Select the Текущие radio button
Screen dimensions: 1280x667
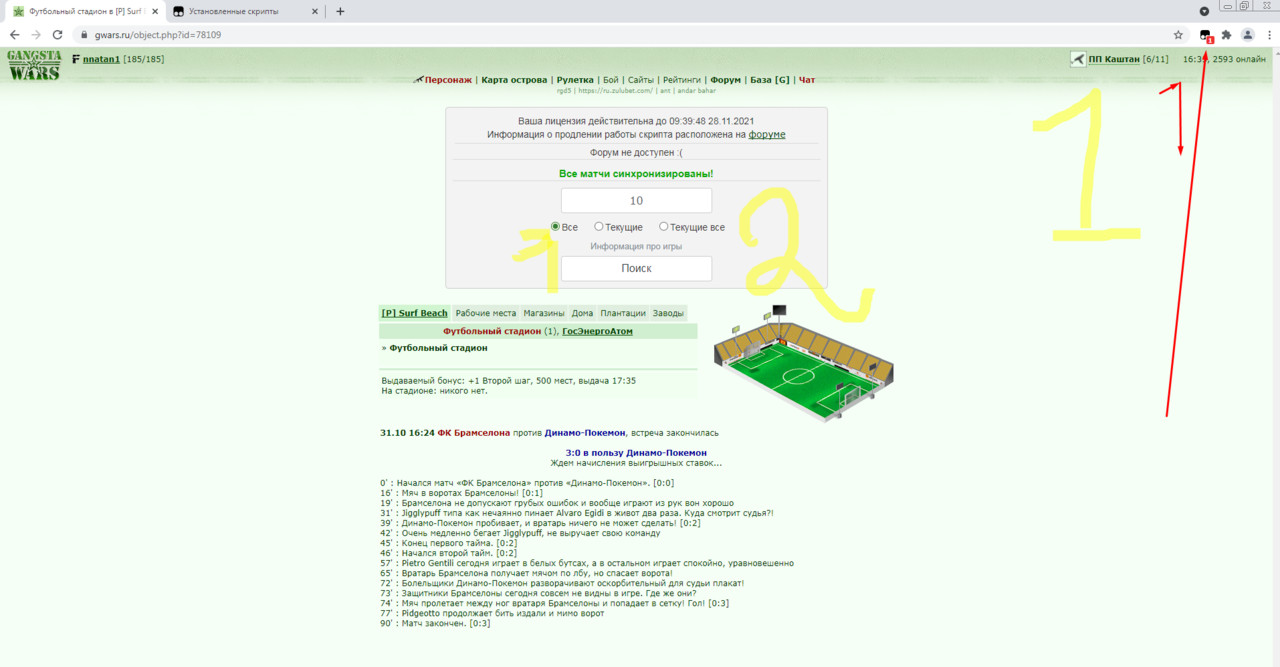click(599, 227)
